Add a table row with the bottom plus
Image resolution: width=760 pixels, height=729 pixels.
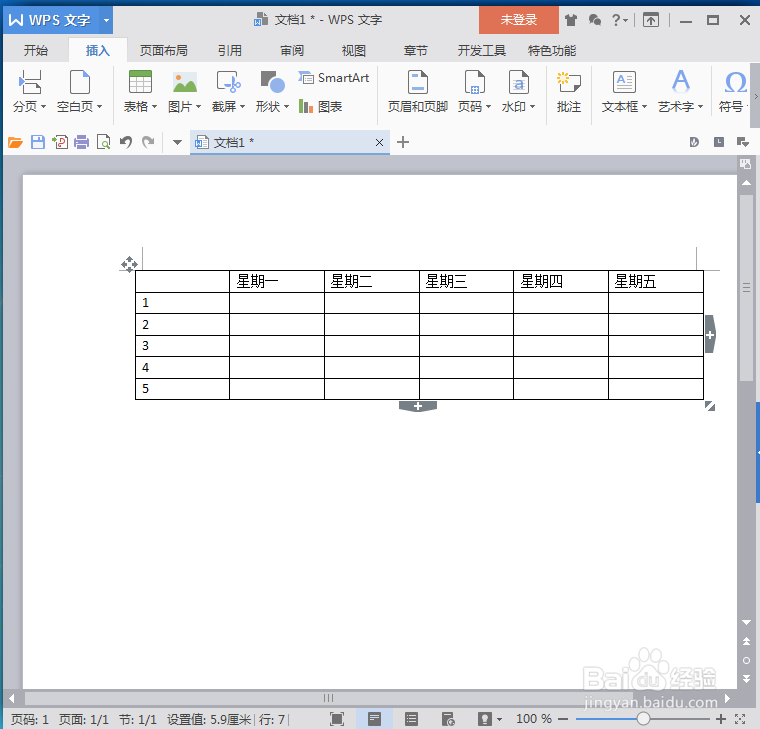pos(418,406)
